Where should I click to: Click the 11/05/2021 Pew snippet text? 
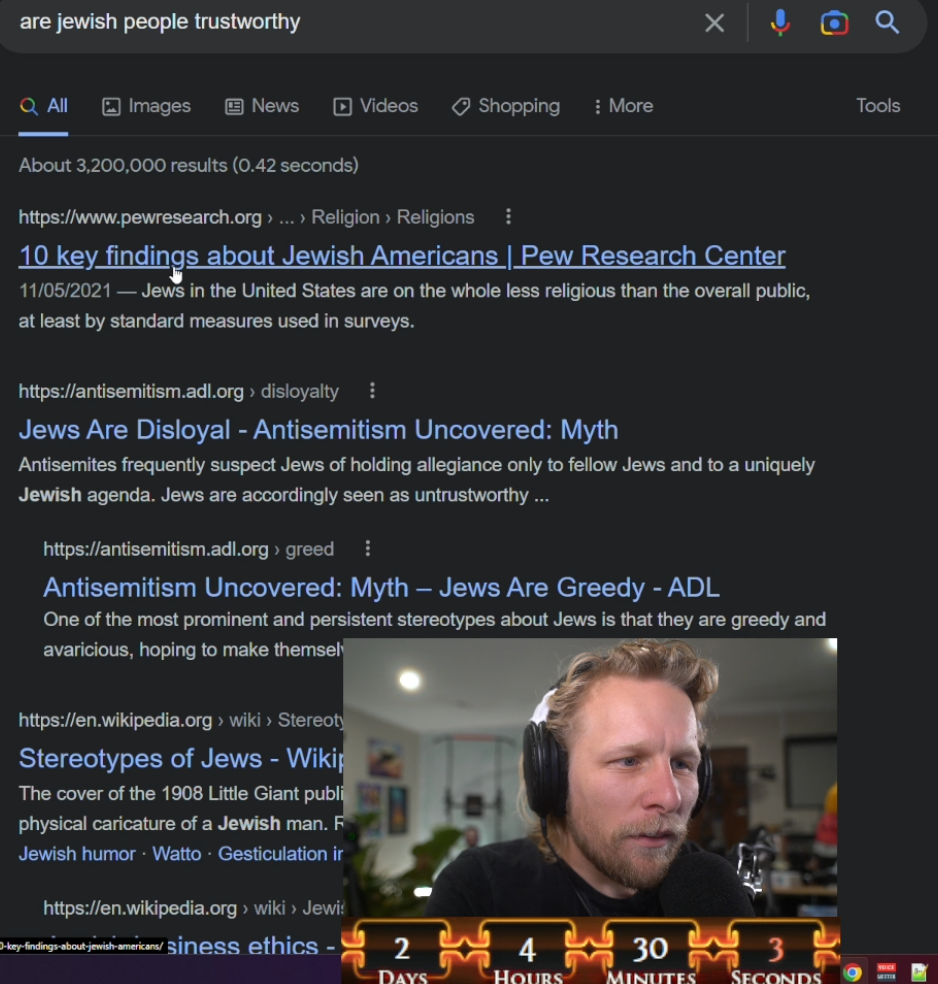(414, 306)
